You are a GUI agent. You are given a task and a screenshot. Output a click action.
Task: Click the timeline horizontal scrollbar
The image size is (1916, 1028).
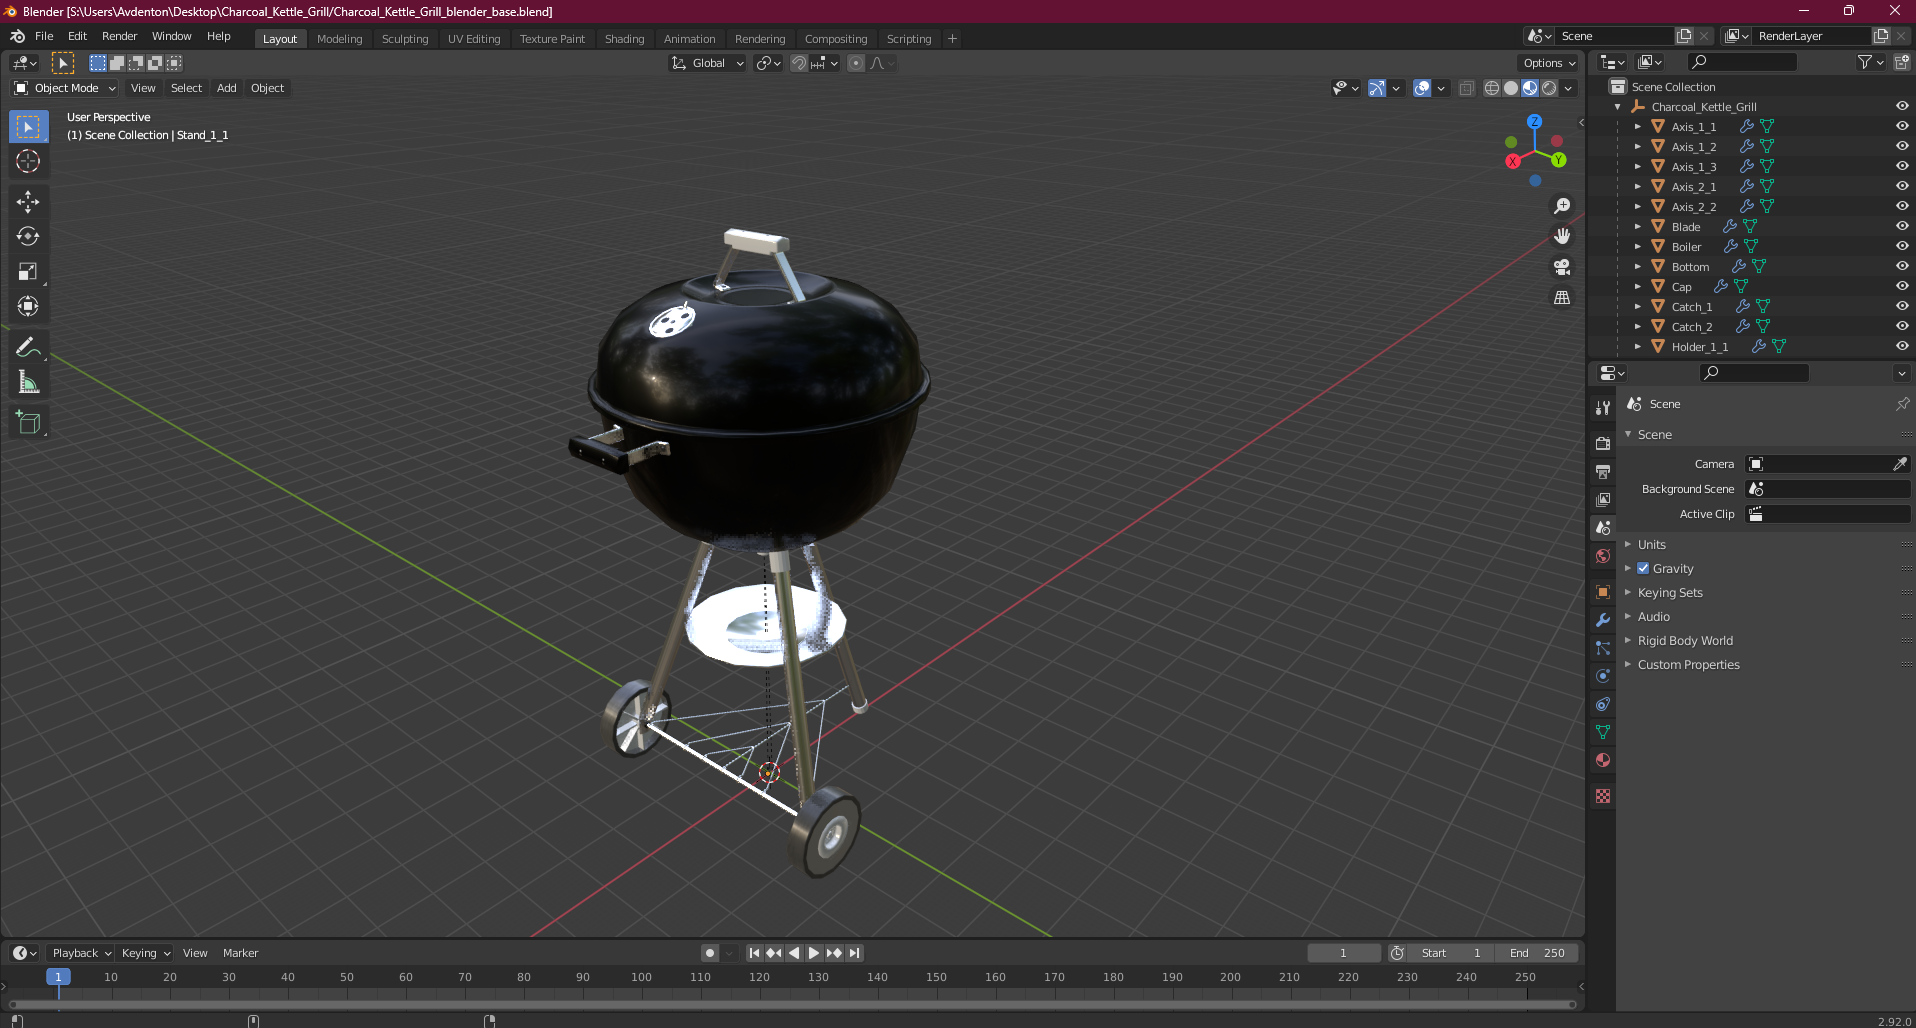pyautogui.click(x=792, y=1004)
